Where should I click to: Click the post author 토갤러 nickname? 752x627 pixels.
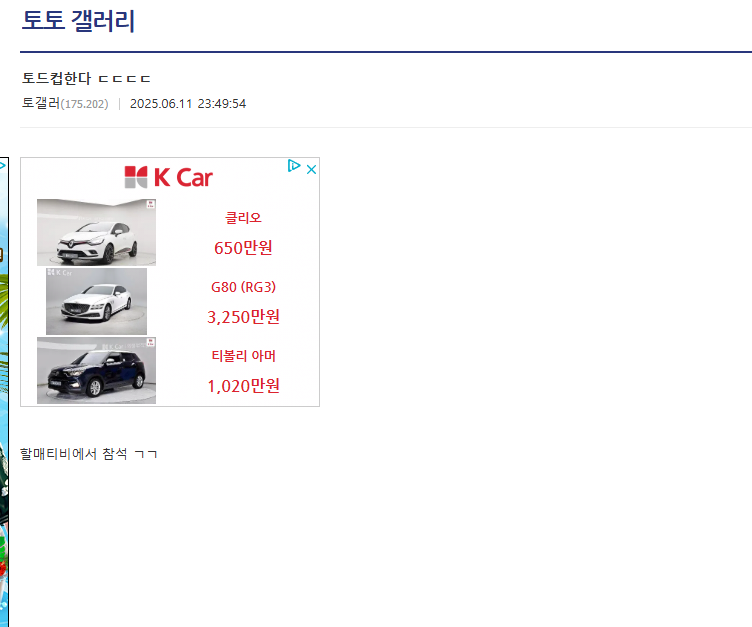point(41,103)
